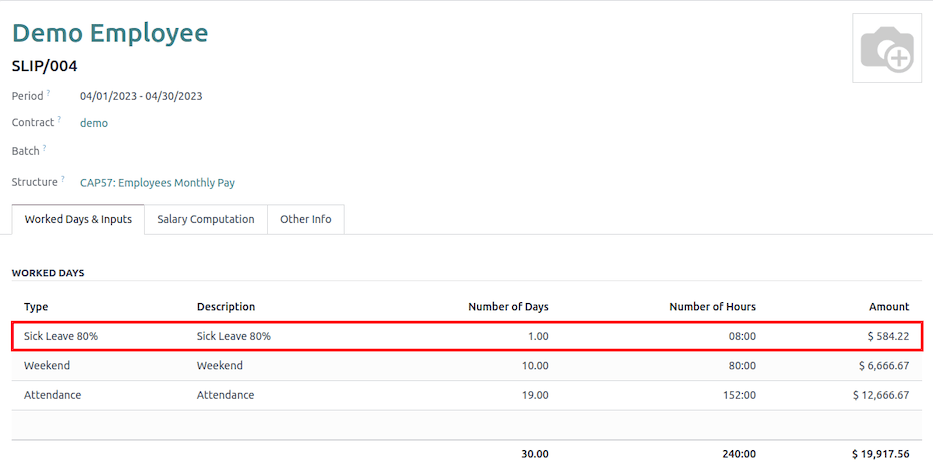Sort by the Number of Days header
This screenshot has height=474, width=933.
tap(508, 307)
